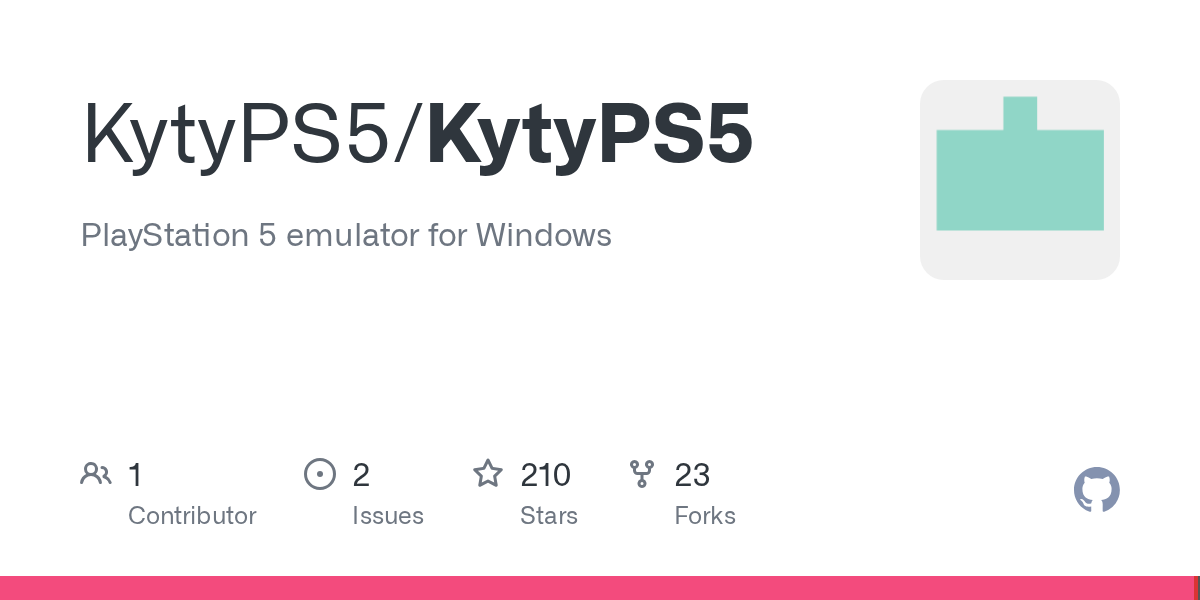Click the star icon beside 210
Screen dimensions: 1200x600
click(x=488, y=473)
